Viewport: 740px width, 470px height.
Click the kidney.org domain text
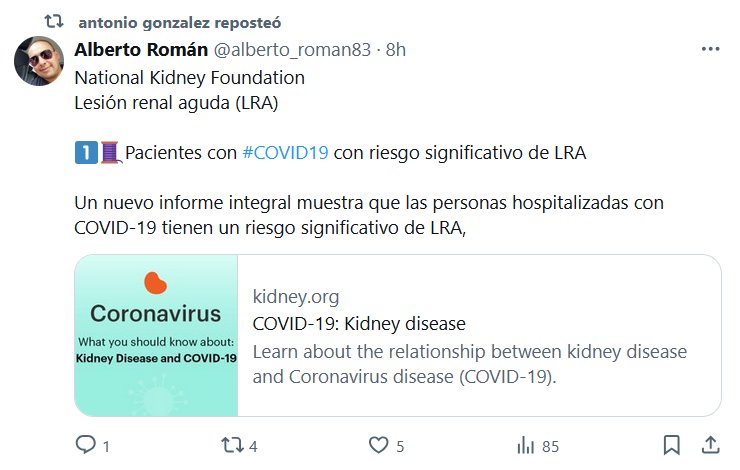tap(296, 297)
